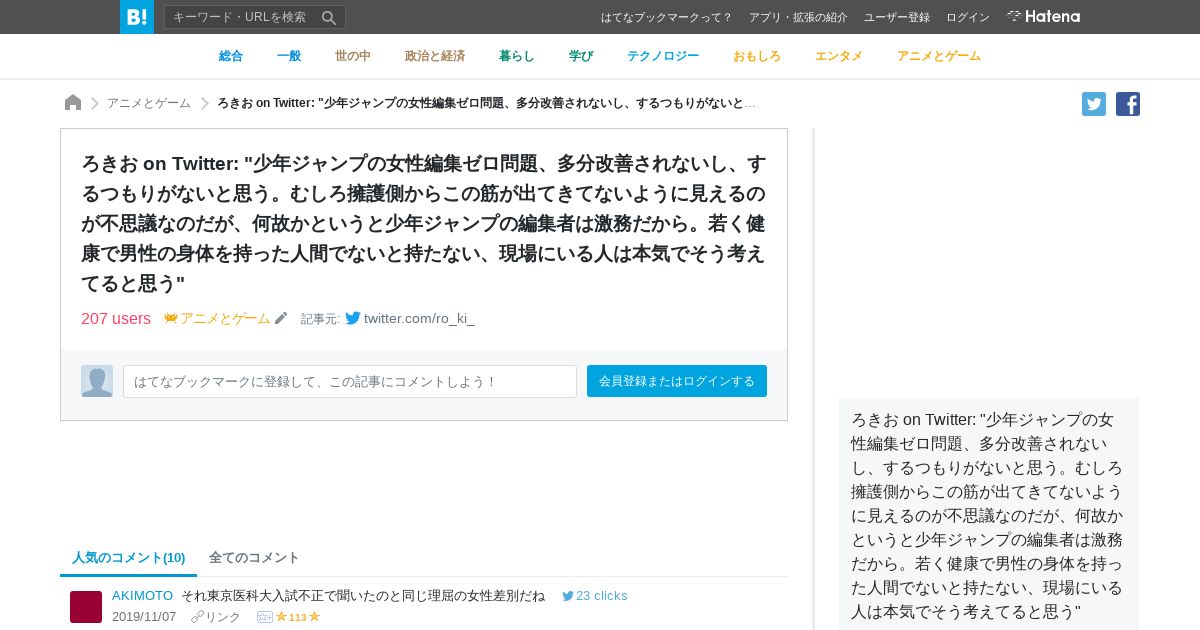Click the sidebar tweet text box
Image resolution: width=1200 pixels, height=630 pixels.
tap(989, 514)
